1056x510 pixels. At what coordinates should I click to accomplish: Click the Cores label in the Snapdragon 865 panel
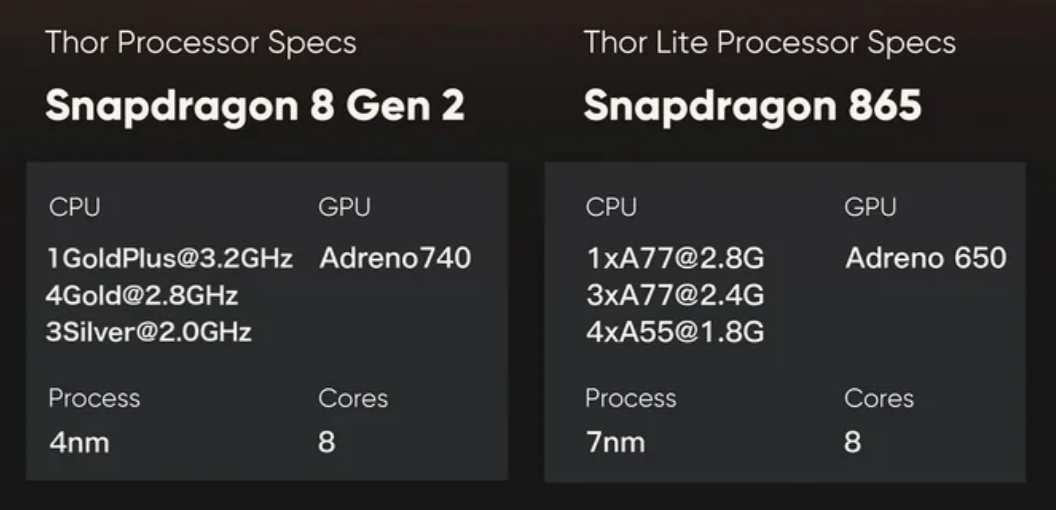click(879, 398)
